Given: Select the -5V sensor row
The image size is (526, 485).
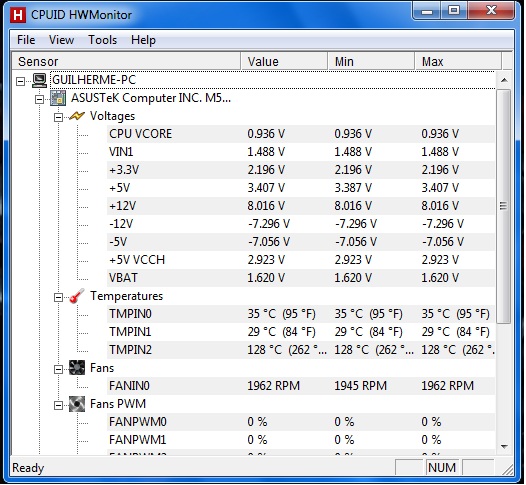Looking at the screenshot, I should click(x=301, y=242).
